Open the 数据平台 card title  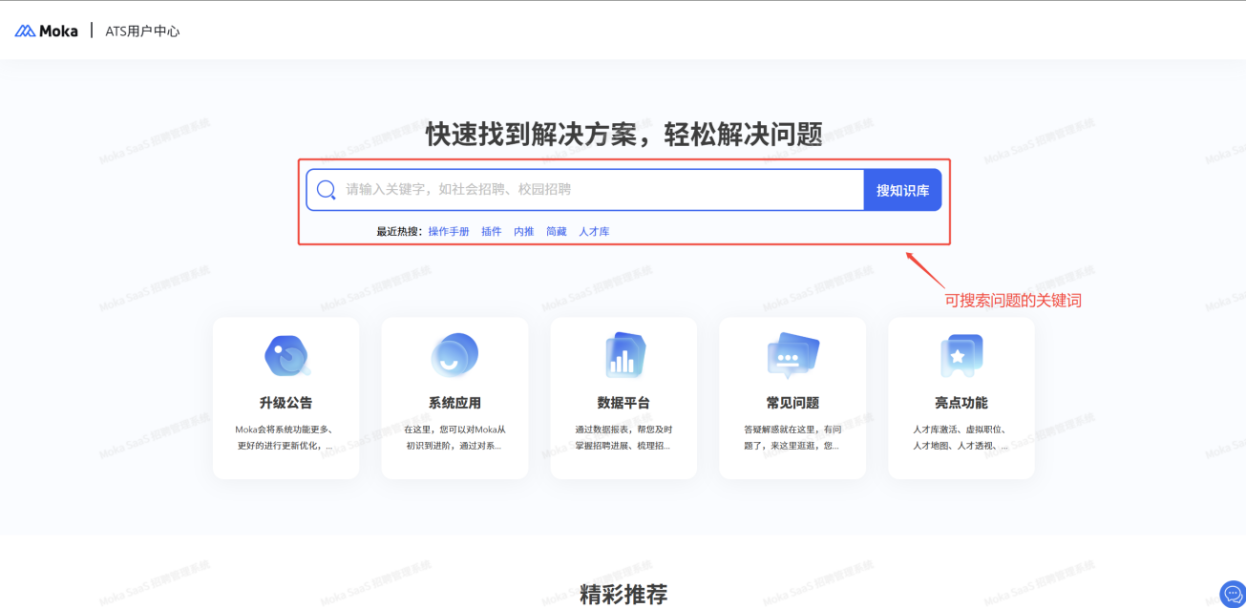tap(624, 403)
